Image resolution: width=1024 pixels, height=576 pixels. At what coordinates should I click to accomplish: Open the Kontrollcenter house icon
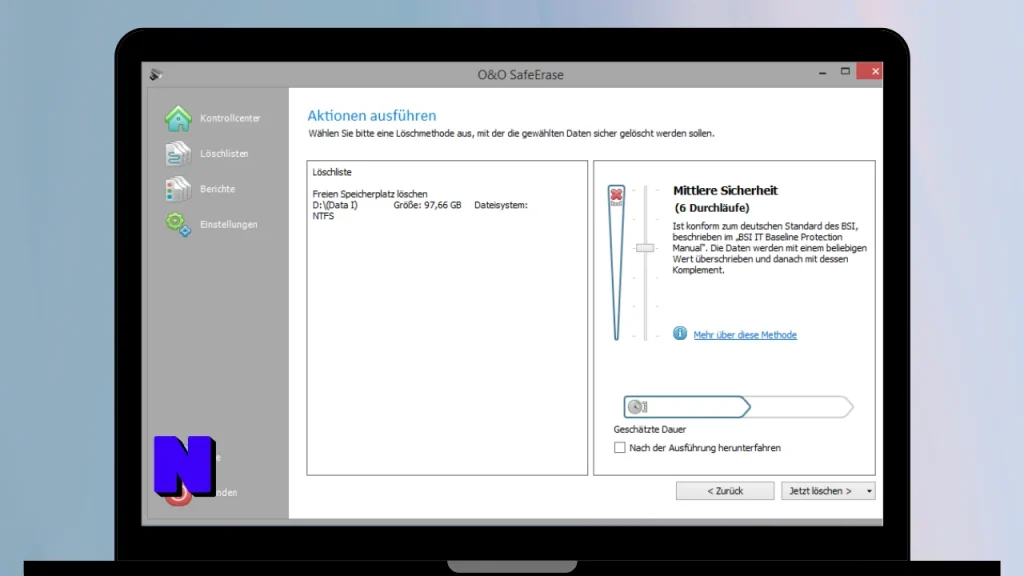coord(178,118)
